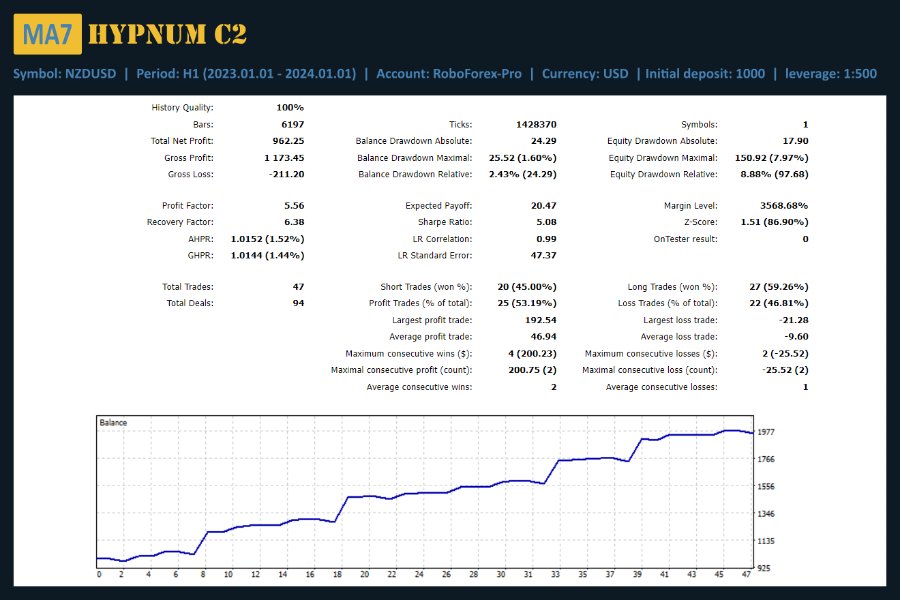Click the Total Trades value 47
The width and height of the screenshot is (900, 600).
click(x=298, y=287)
